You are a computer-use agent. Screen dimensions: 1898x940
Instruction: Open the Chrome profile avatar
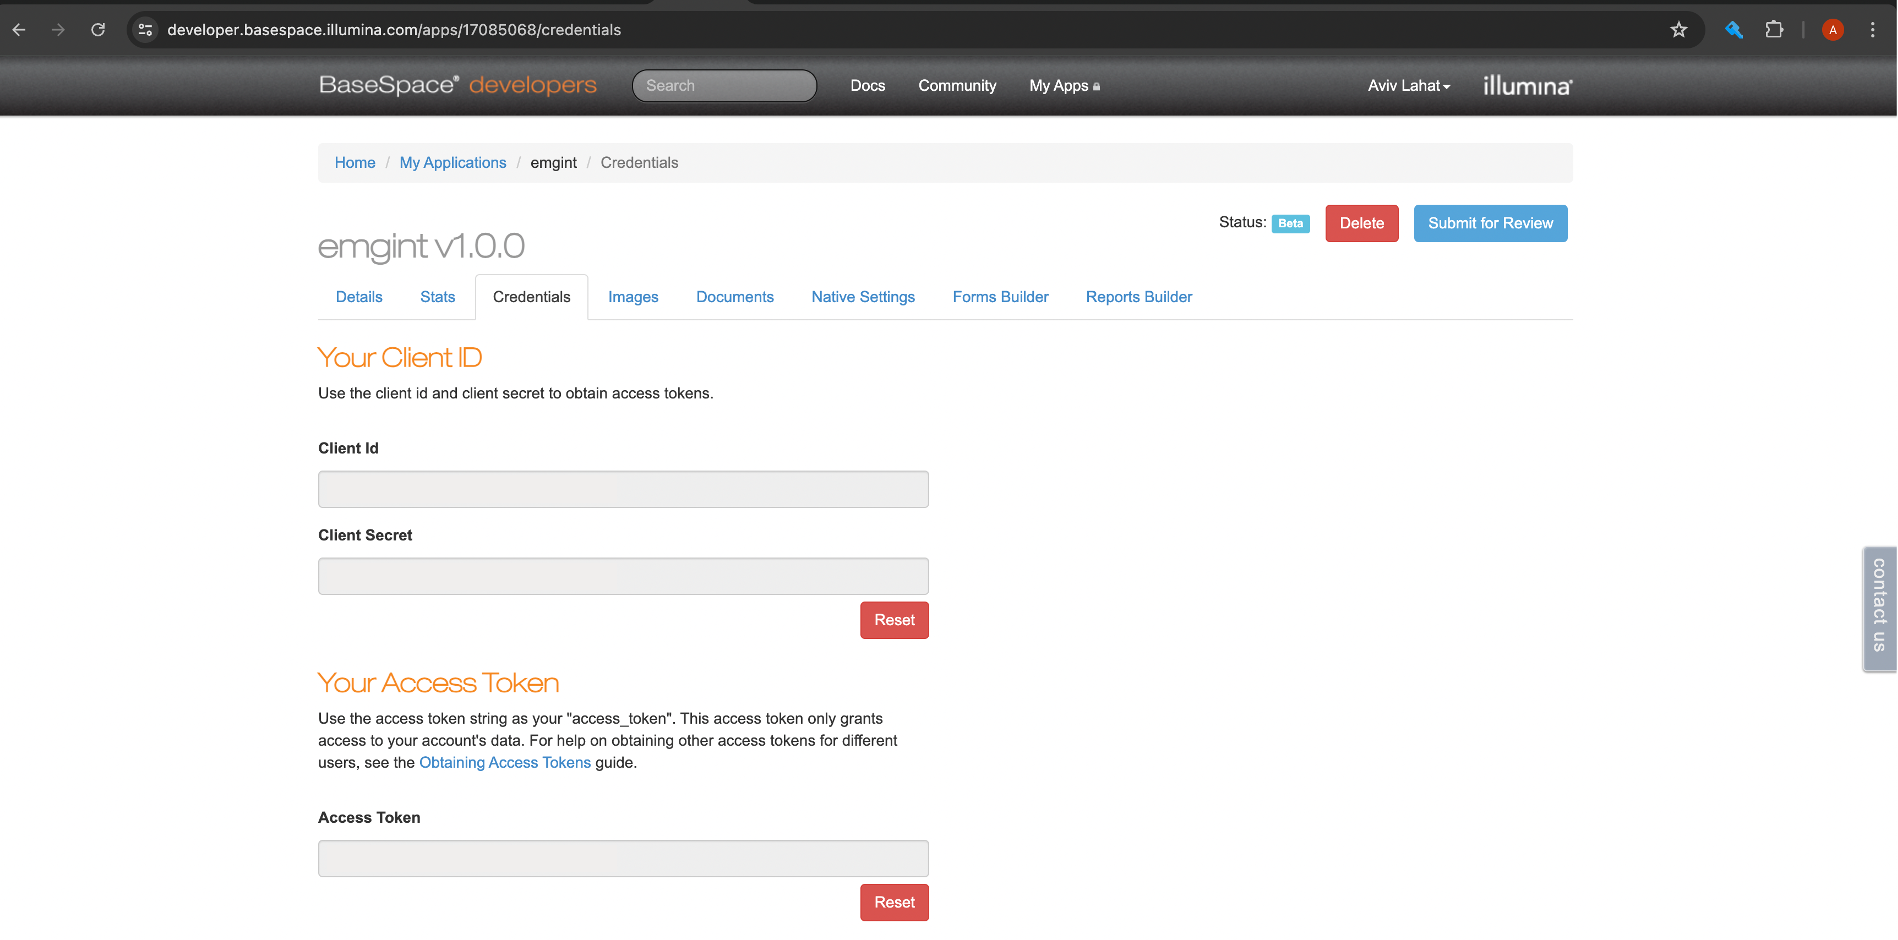[1832, 30]
